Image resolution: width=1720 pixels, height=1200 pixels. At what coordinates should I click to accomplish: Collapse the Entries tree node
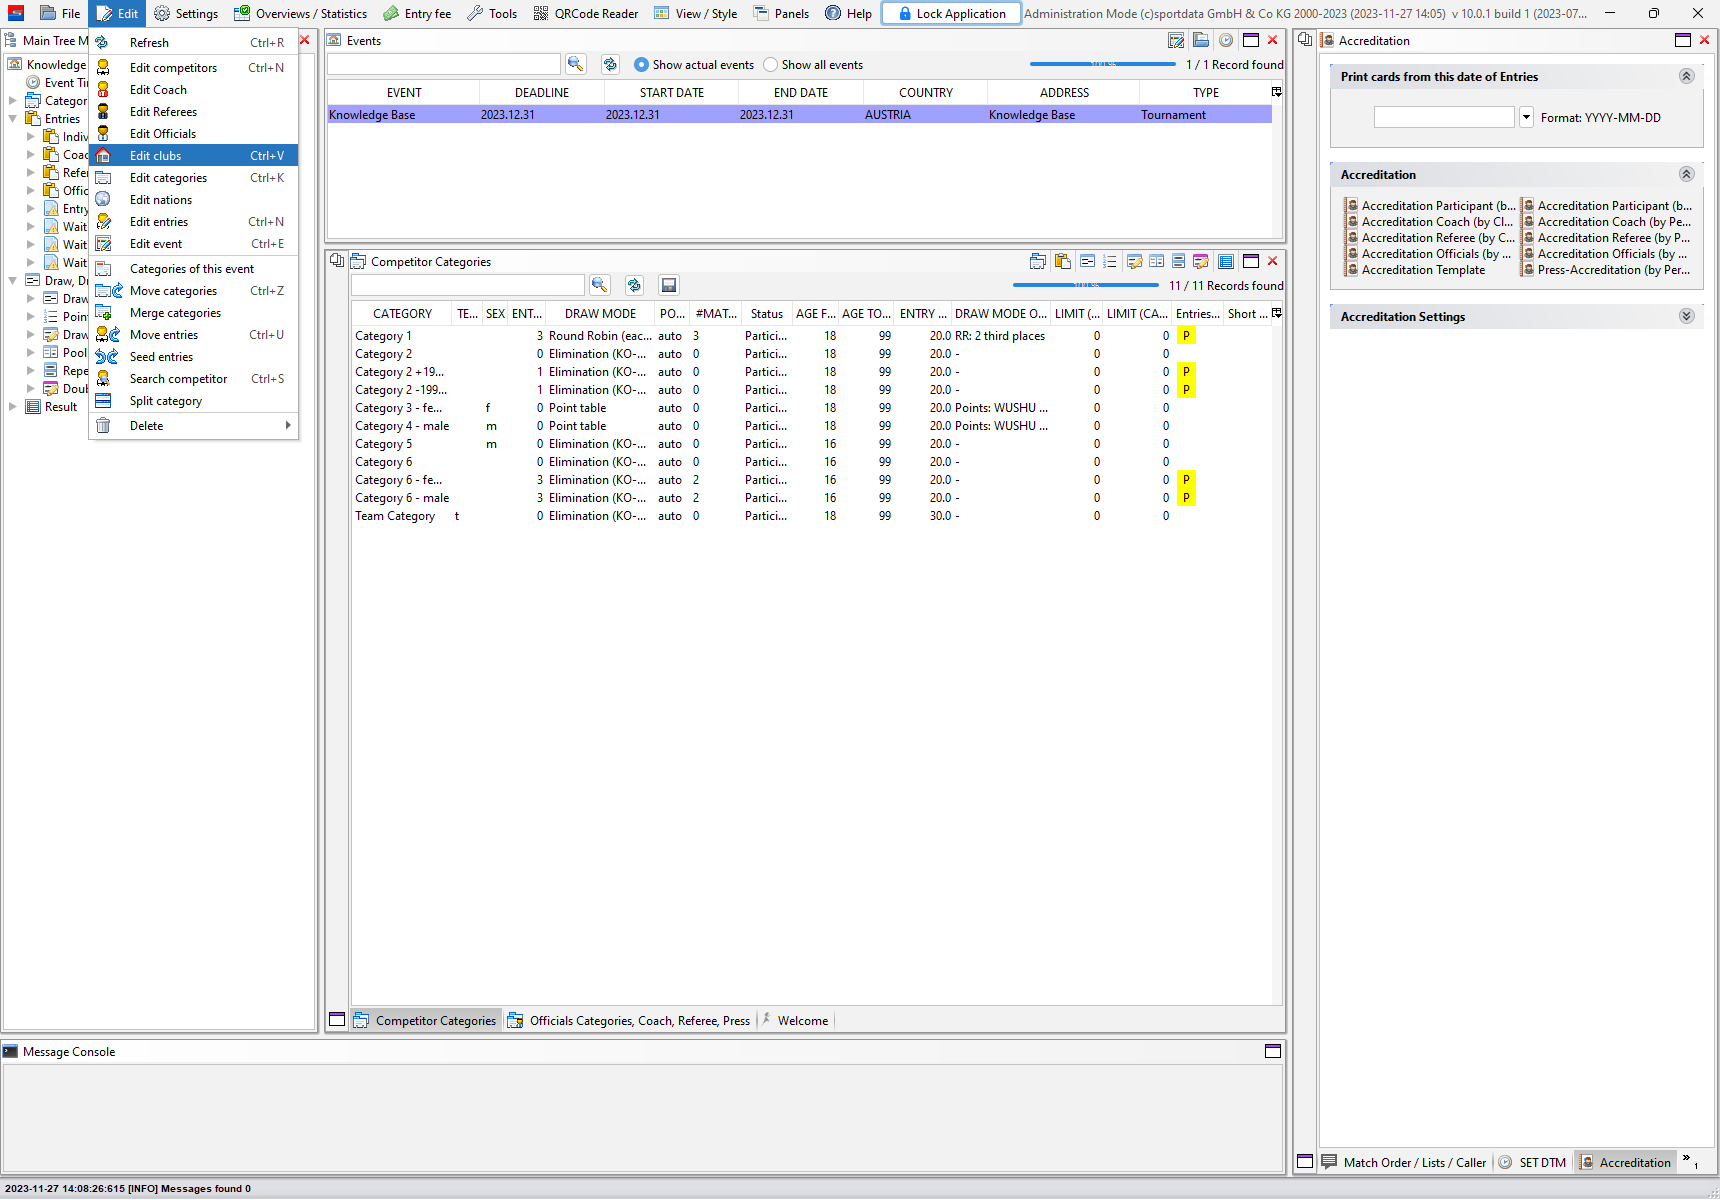(x=13, y=118)
